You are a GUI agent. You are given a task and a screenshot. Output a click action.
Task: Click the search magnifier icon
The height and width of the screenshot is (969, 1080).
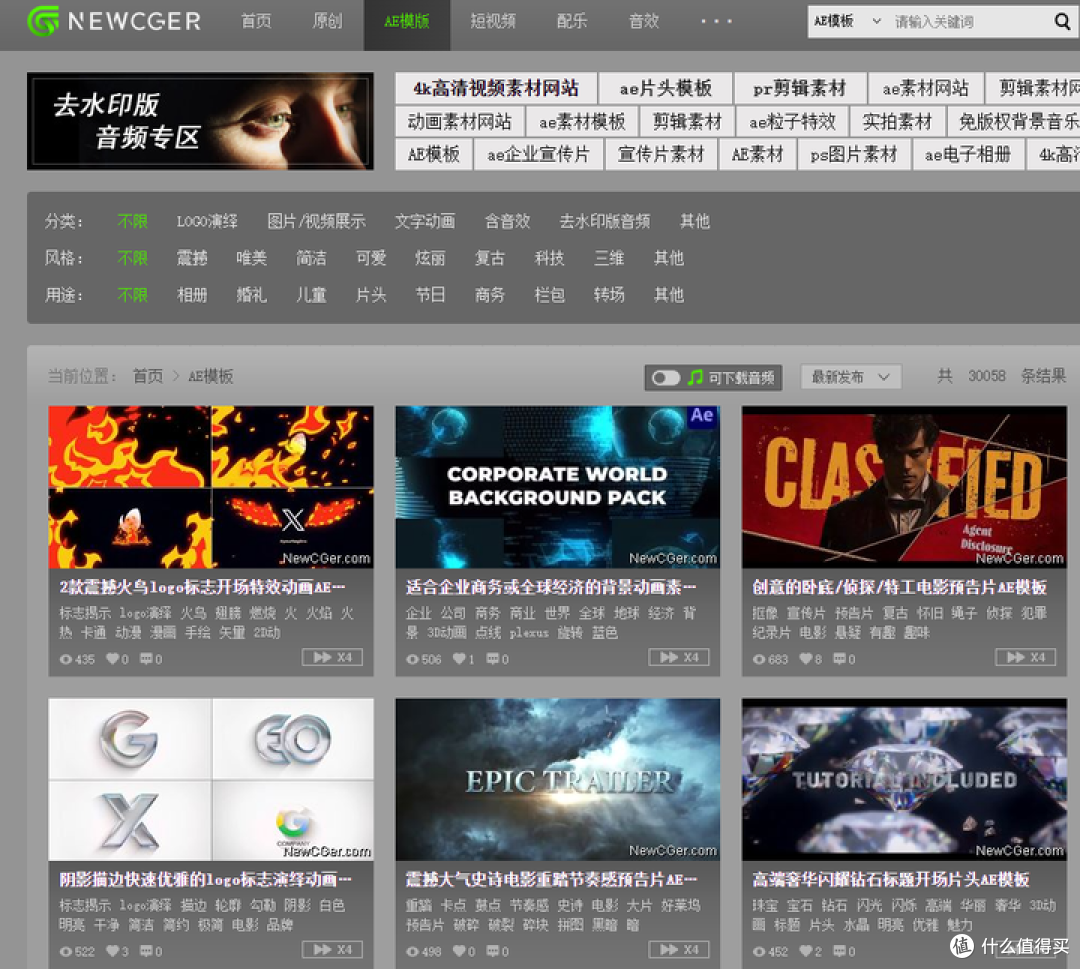(1062, 21)
